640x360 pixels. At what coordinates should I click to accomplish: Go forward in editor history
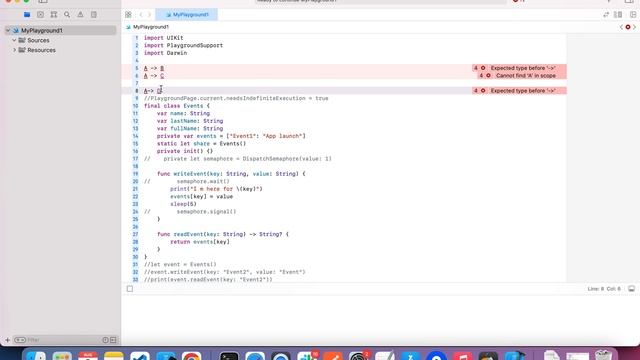point(149,15)
